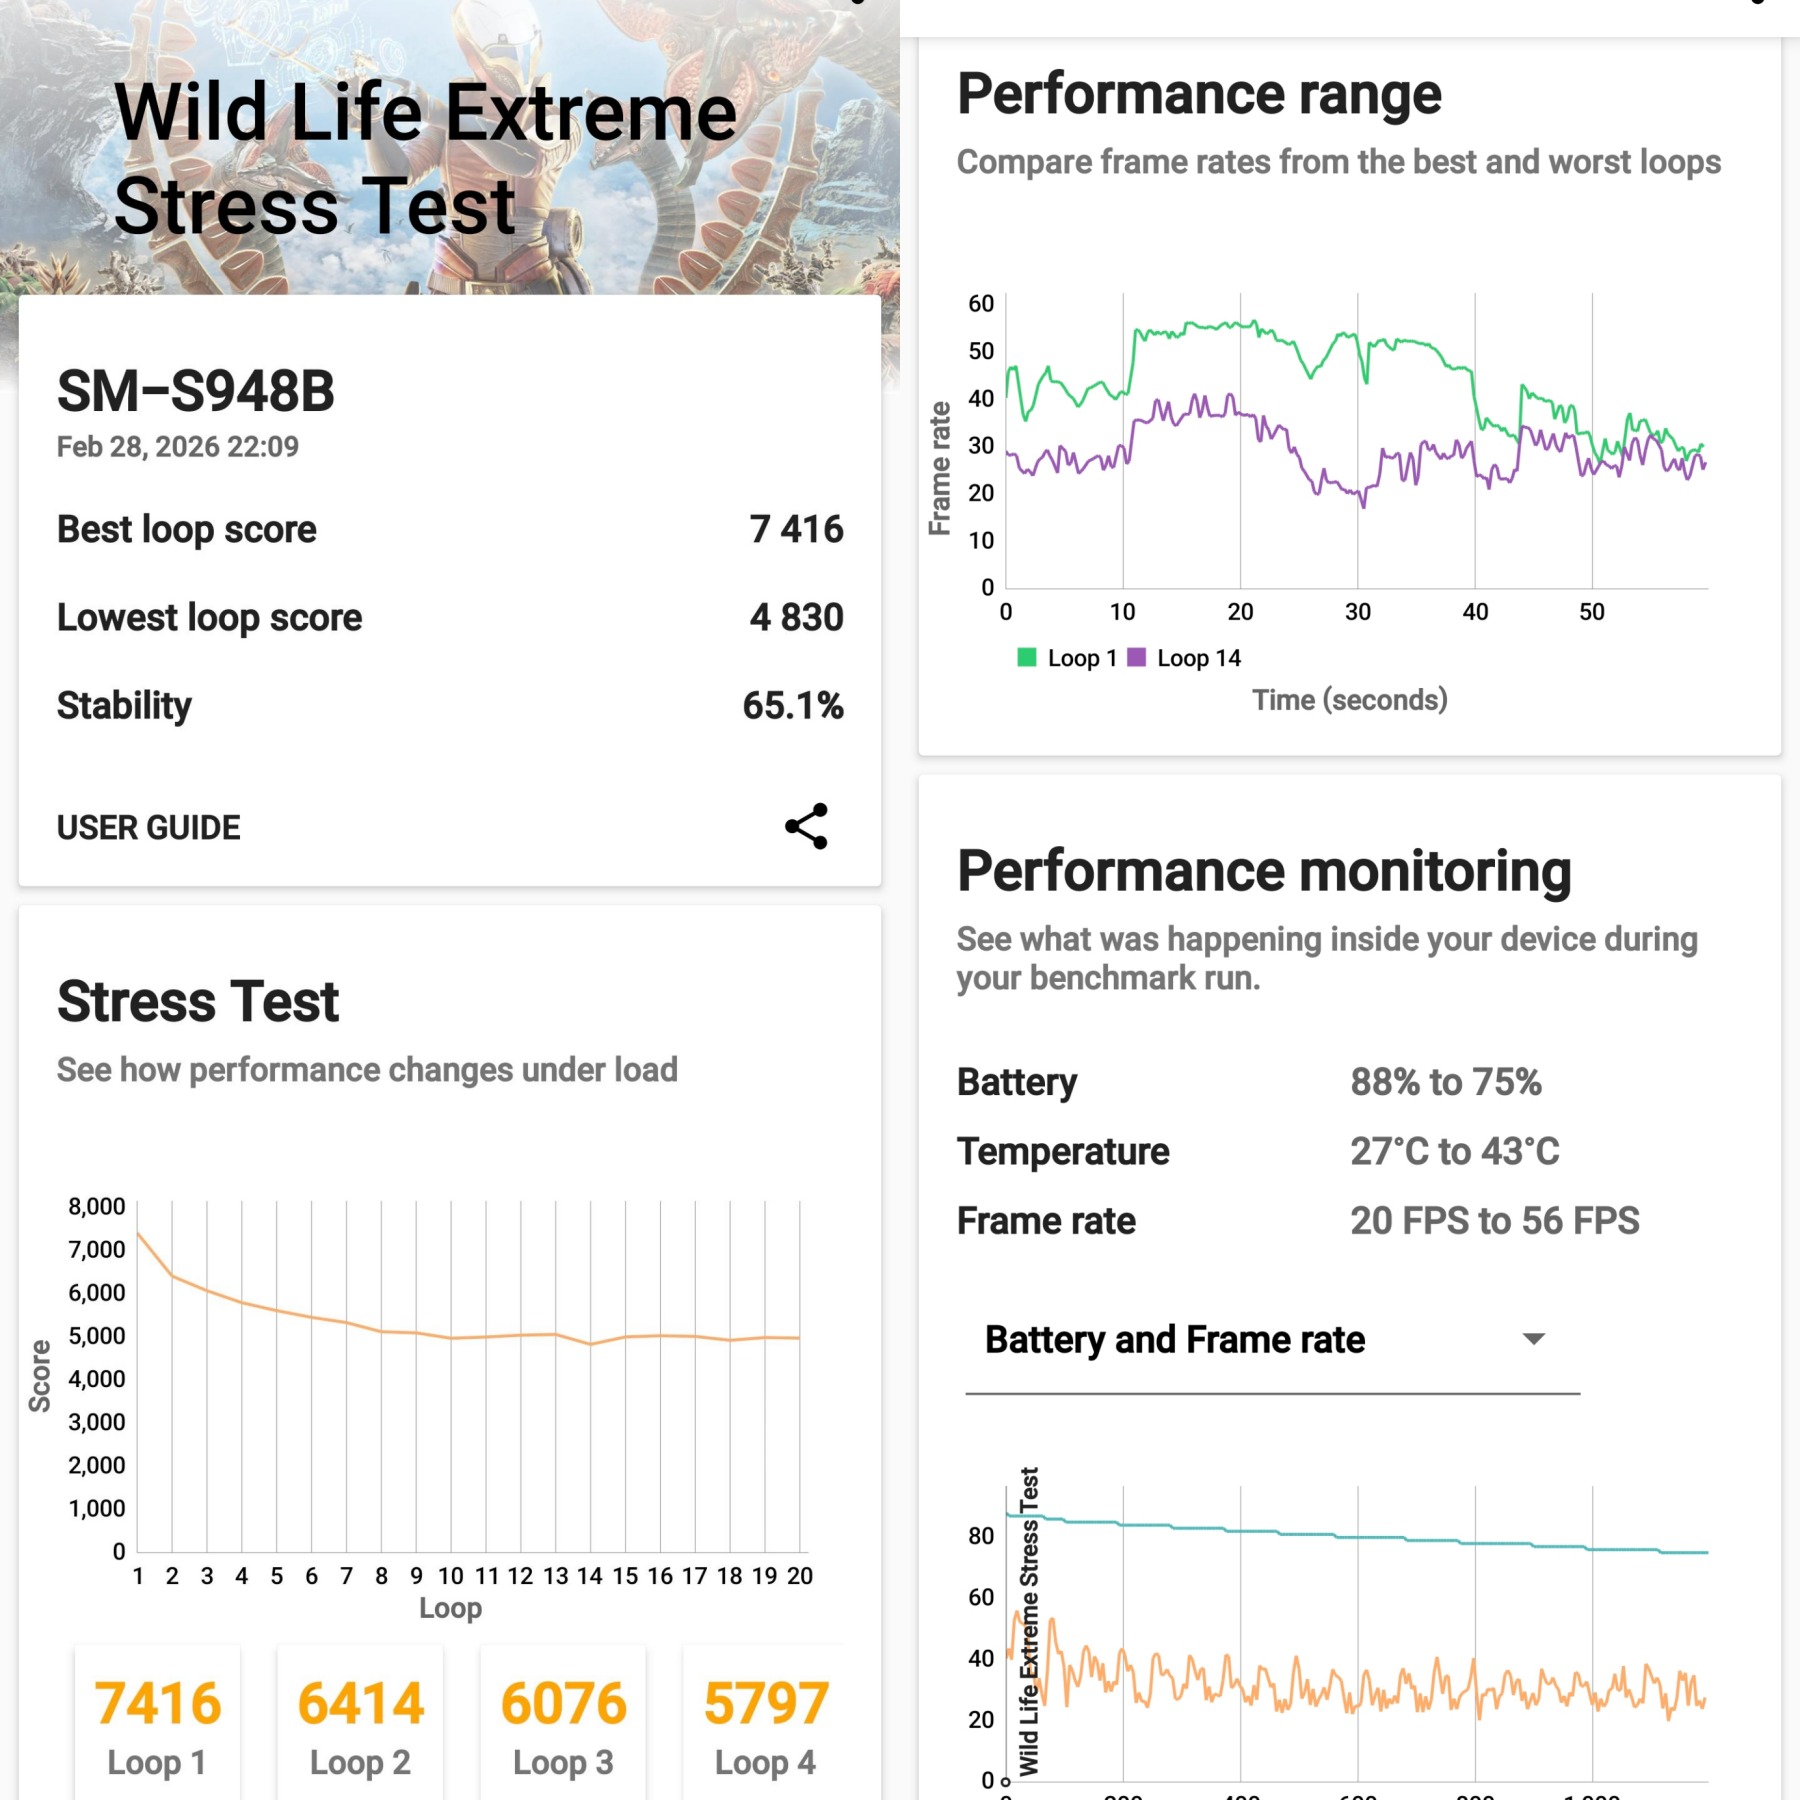Viewport: 1800px width, 1800px height.
Task: Click the SM-S948B device name
Action: click(196, 391)
